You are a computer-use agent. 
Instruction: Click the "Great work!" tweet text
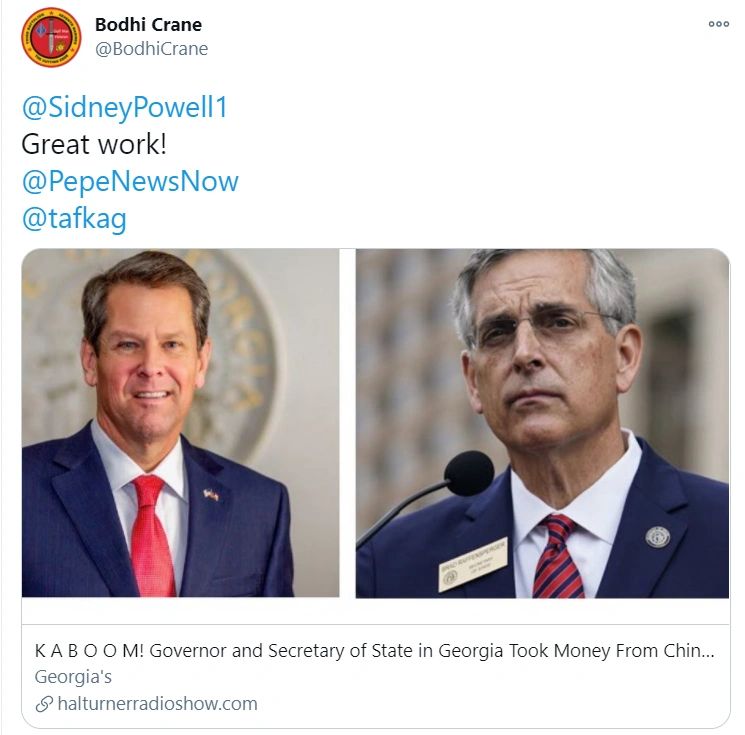coord(94,144)
